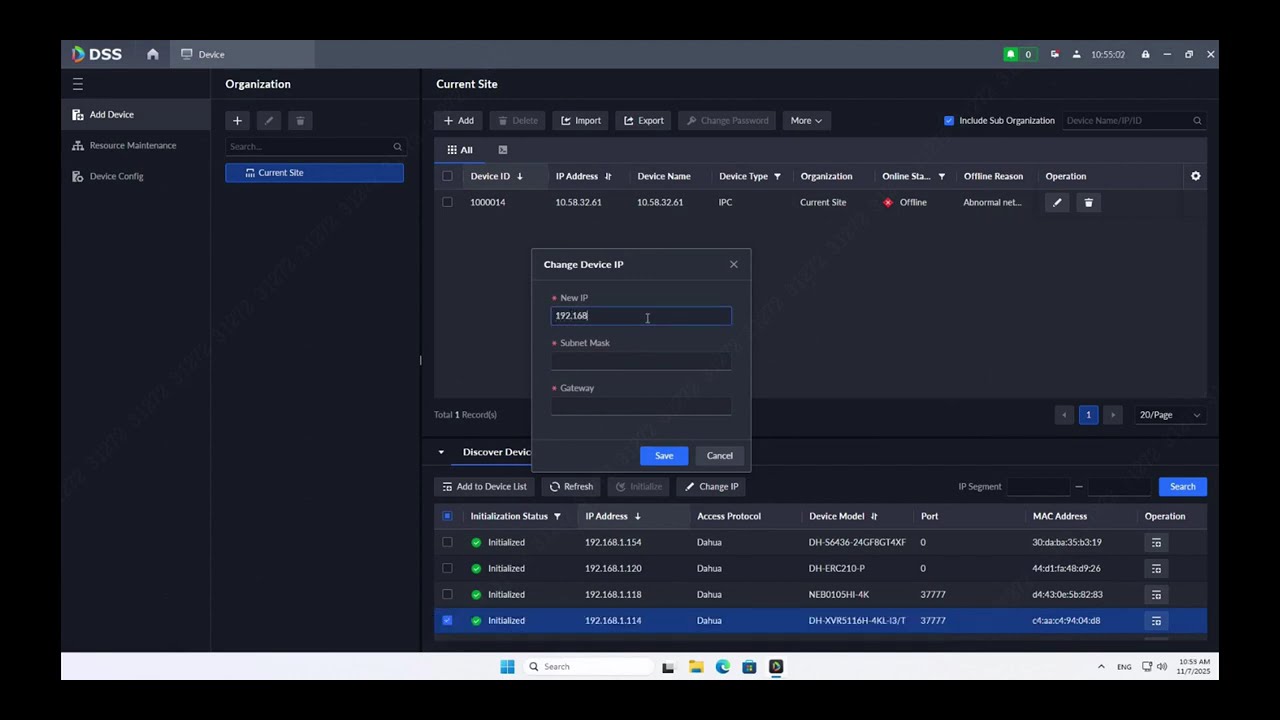The height and width of the screenshot is (720, 1280).
Task: Open the device table column settings gear
Action: (1195, 176)
